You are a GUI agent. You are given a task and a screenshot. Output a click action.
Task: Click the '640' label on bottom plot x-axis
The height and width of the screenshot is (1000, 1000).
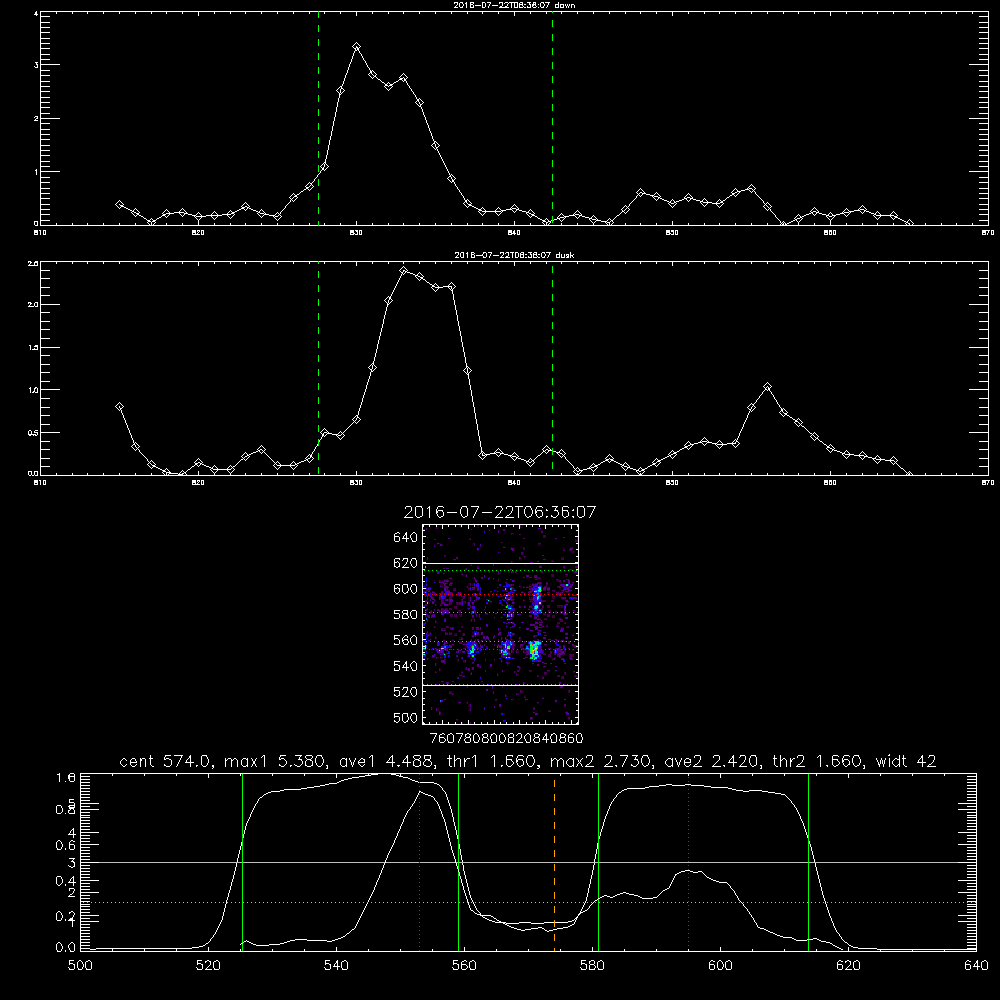976,966
